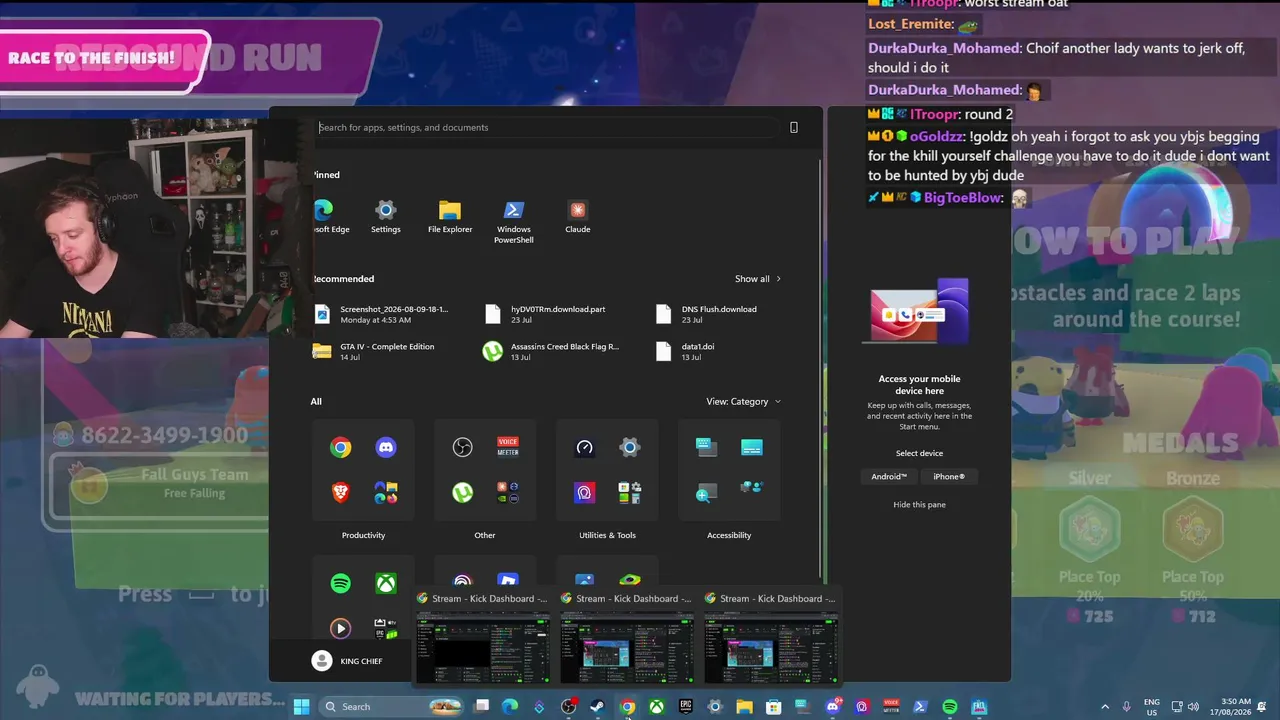
Task: Open the speed test app in Utilities & Tools
Action: (585, 448)
